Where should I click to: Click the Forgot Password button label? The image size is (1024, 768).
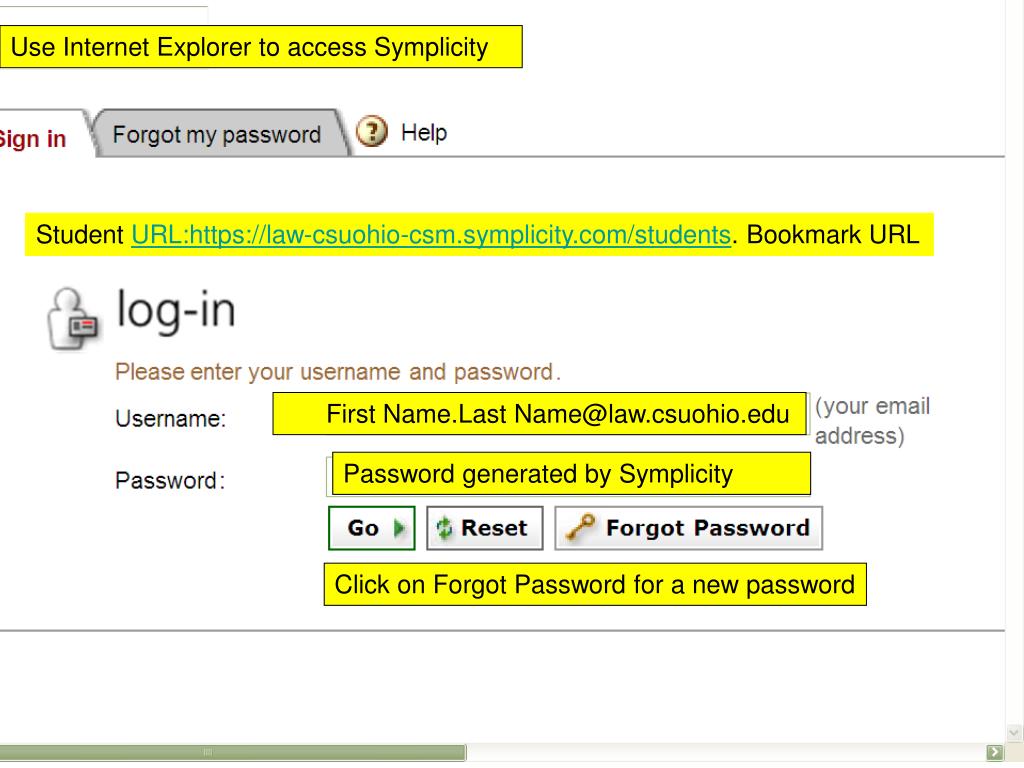pos(708,528)
